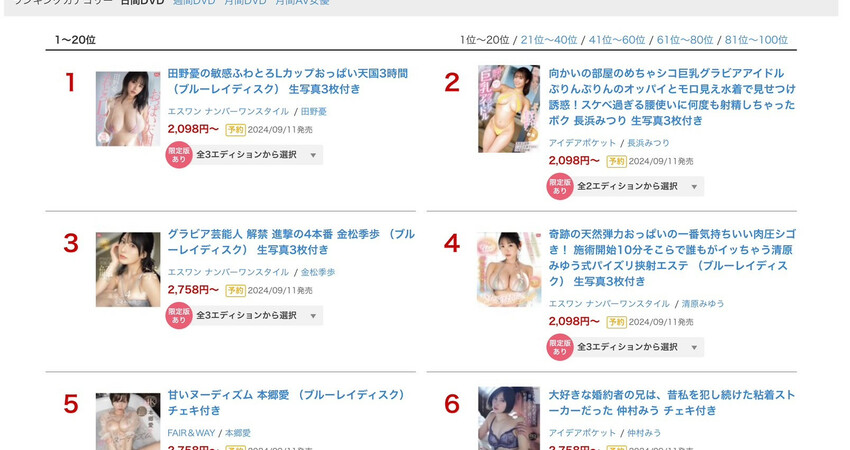Go to the 41位〜60位 ranking page
The width and height of the screenshot is (850, 450).
617,40
